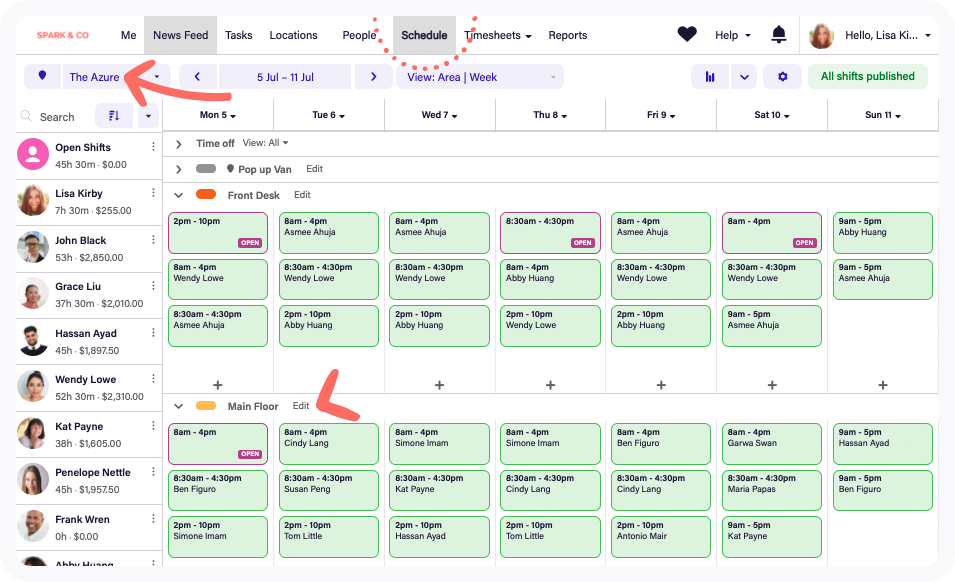Open the Tasks tab
The image size is (955, 582).
(x=238, y=35)
